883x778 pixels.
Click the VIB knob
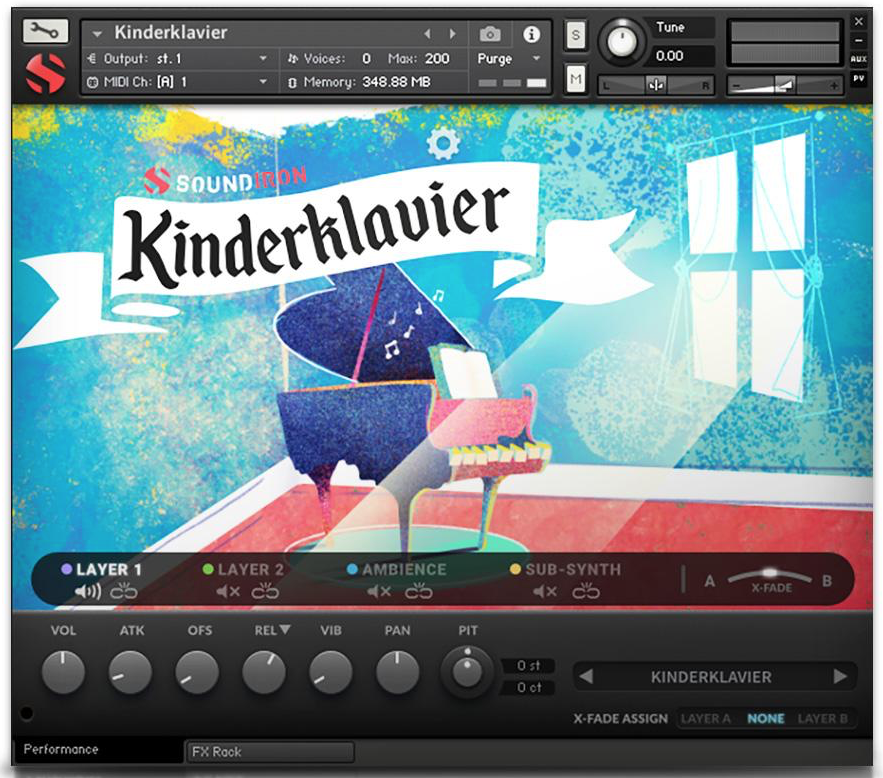tap(331, 672)
